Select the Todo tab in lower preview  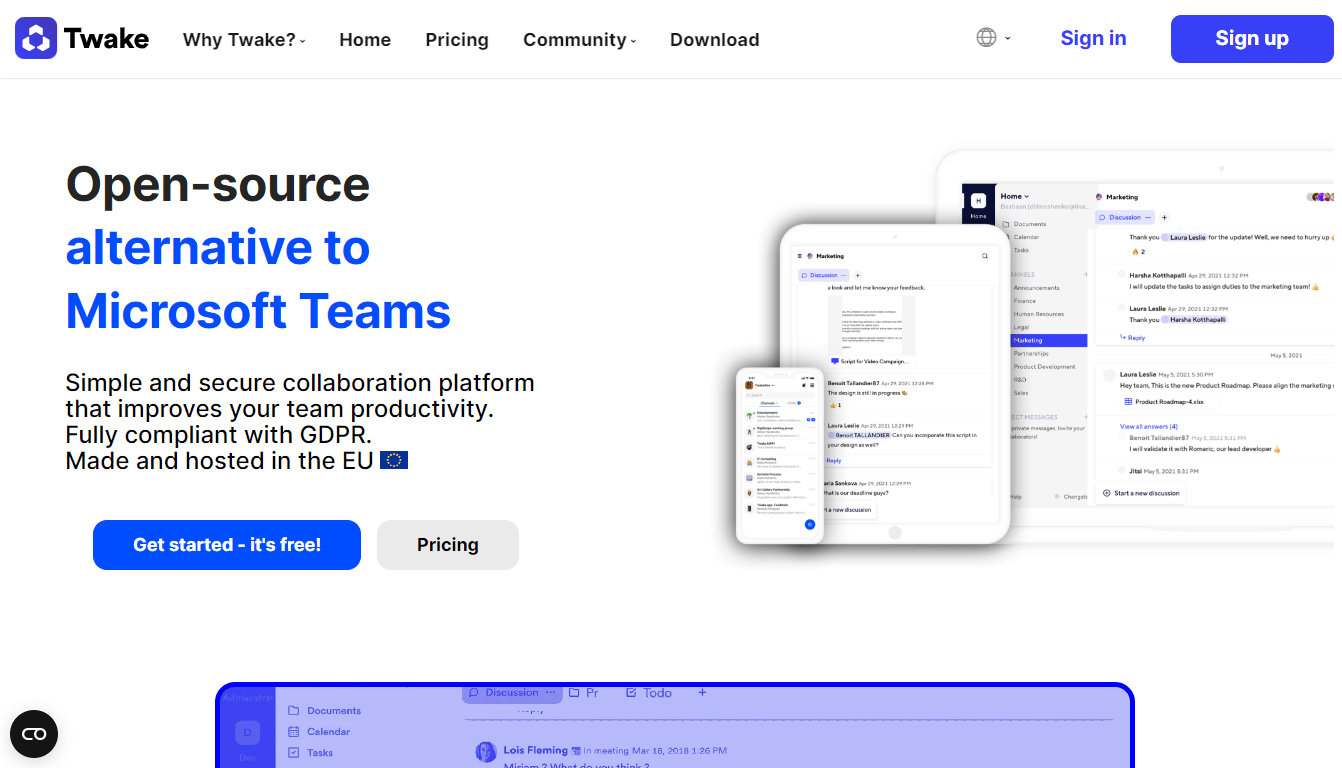pyautogui.click(x=648, y=692)
